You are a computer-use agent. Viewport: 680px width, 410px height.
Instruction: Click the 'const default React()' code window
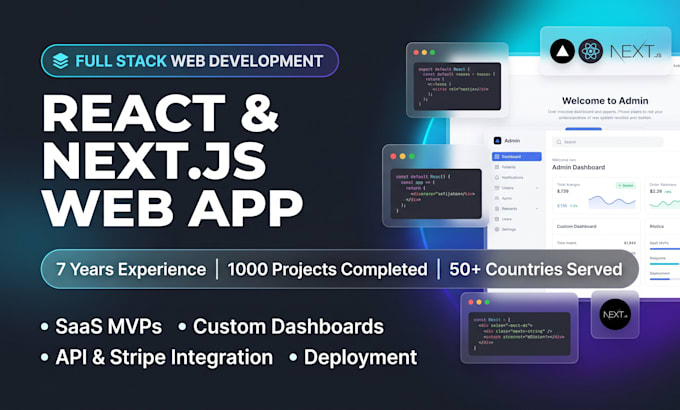coord(435,186)
